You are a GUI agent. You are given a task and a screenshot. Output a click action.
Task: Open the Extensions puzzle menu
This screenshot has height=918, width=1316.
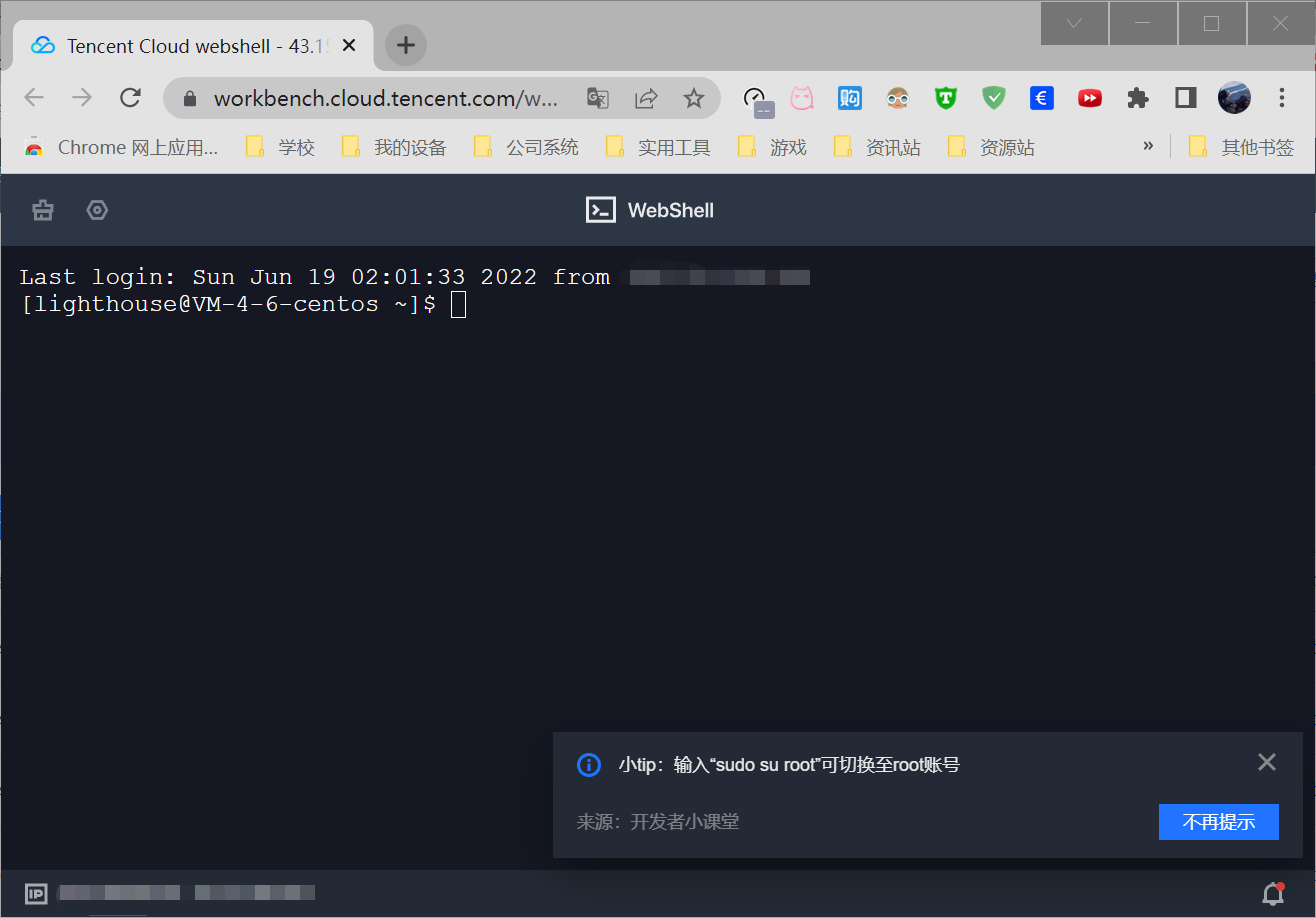click(x=1137, y=98)
